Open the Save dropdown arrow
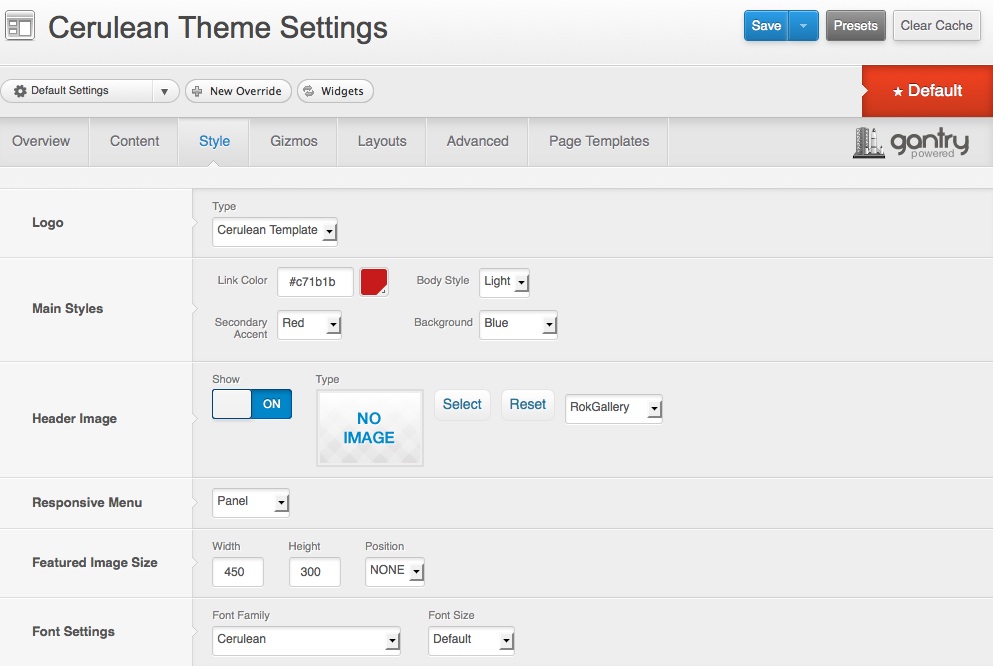Viewport: 993px width, 666px height. (804, 26)
